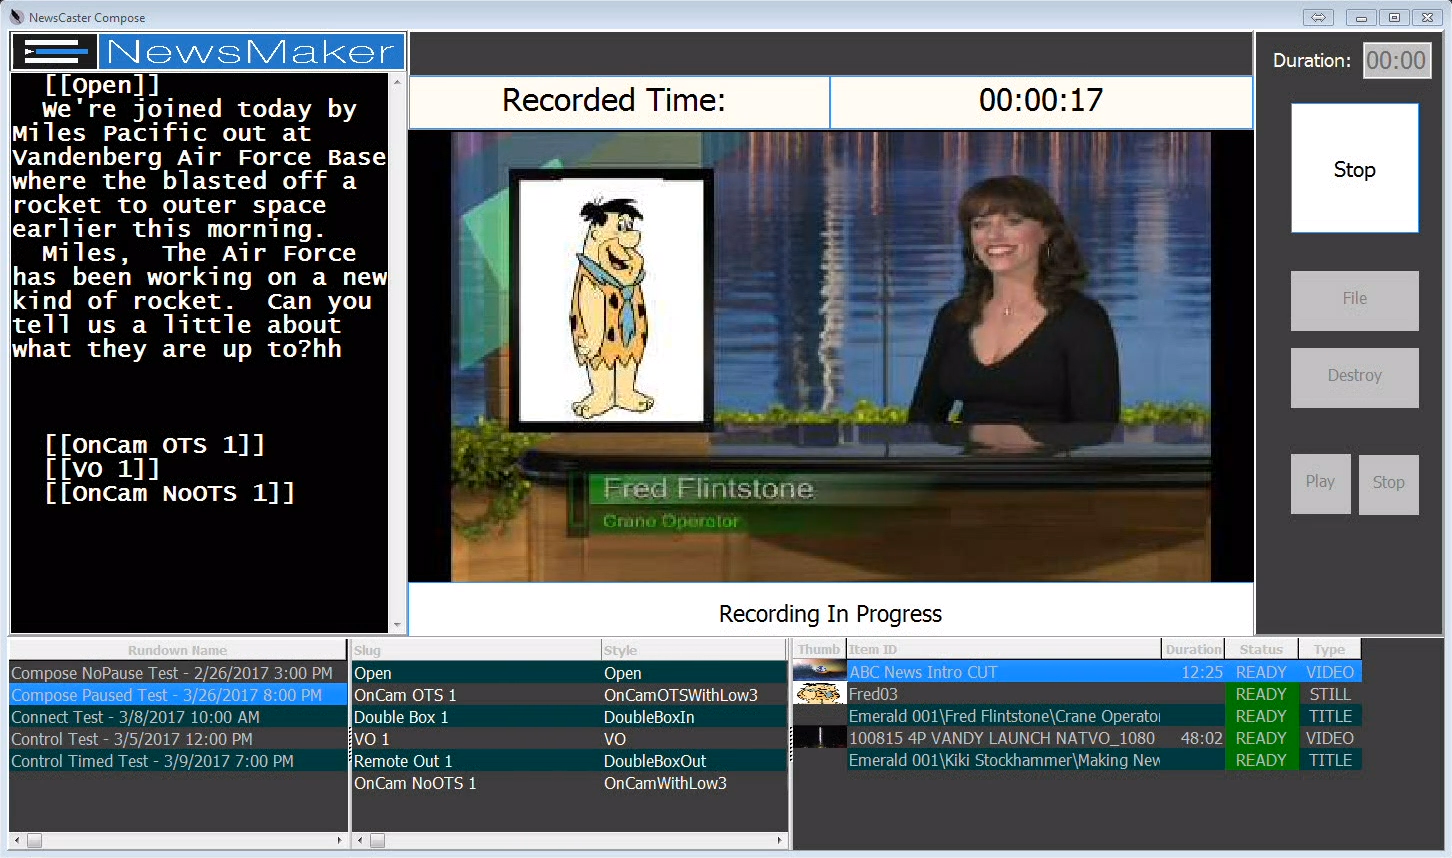Click the Recorded Time value 00:00:17

click(x=1040, y=100)
